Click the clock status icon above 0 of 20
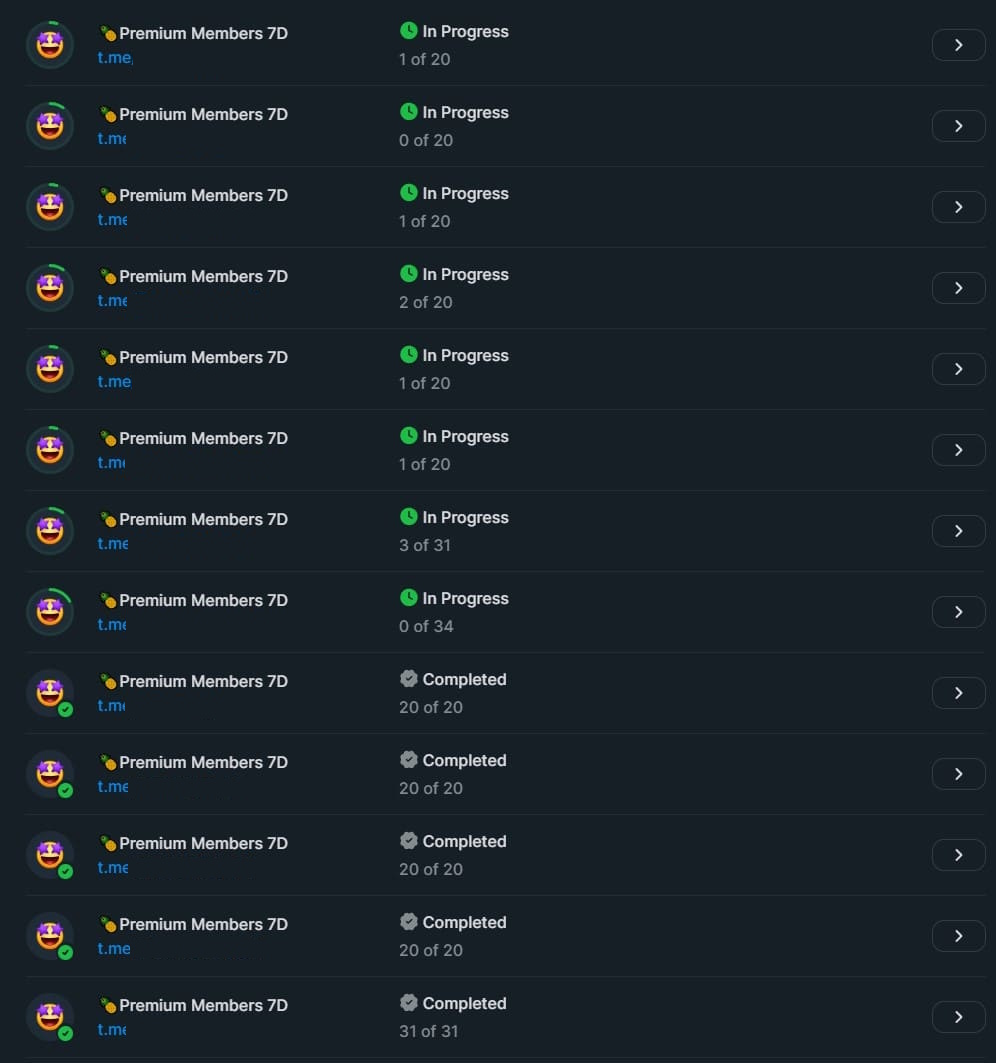The height and width of the screenshot is (1063, 996). pos(408,111)
